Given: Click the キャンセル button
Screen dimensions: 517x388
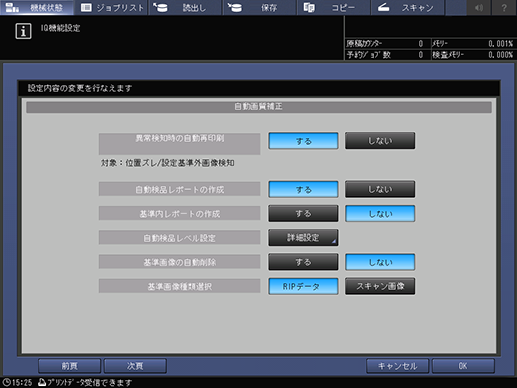Looking at the screenshot, I should (x=397, y=366).
